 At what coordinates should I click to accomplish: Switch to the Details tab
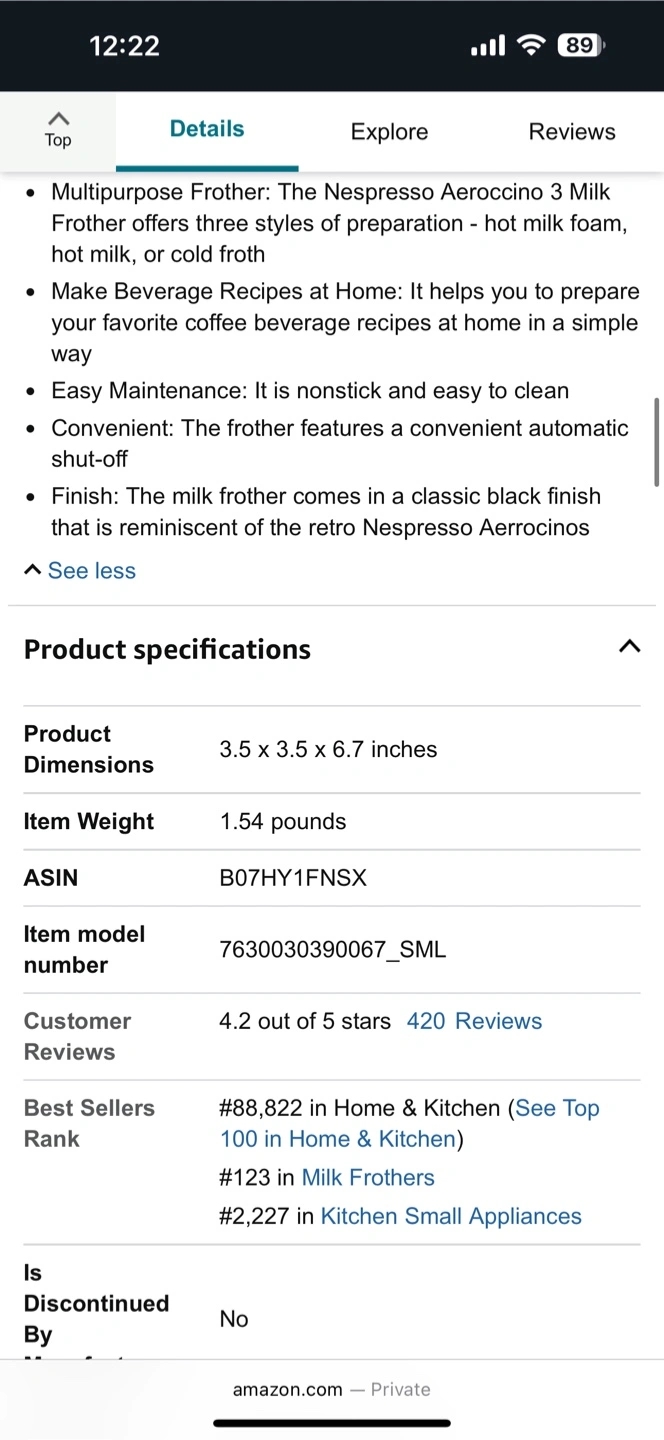[x=207, y=129]
